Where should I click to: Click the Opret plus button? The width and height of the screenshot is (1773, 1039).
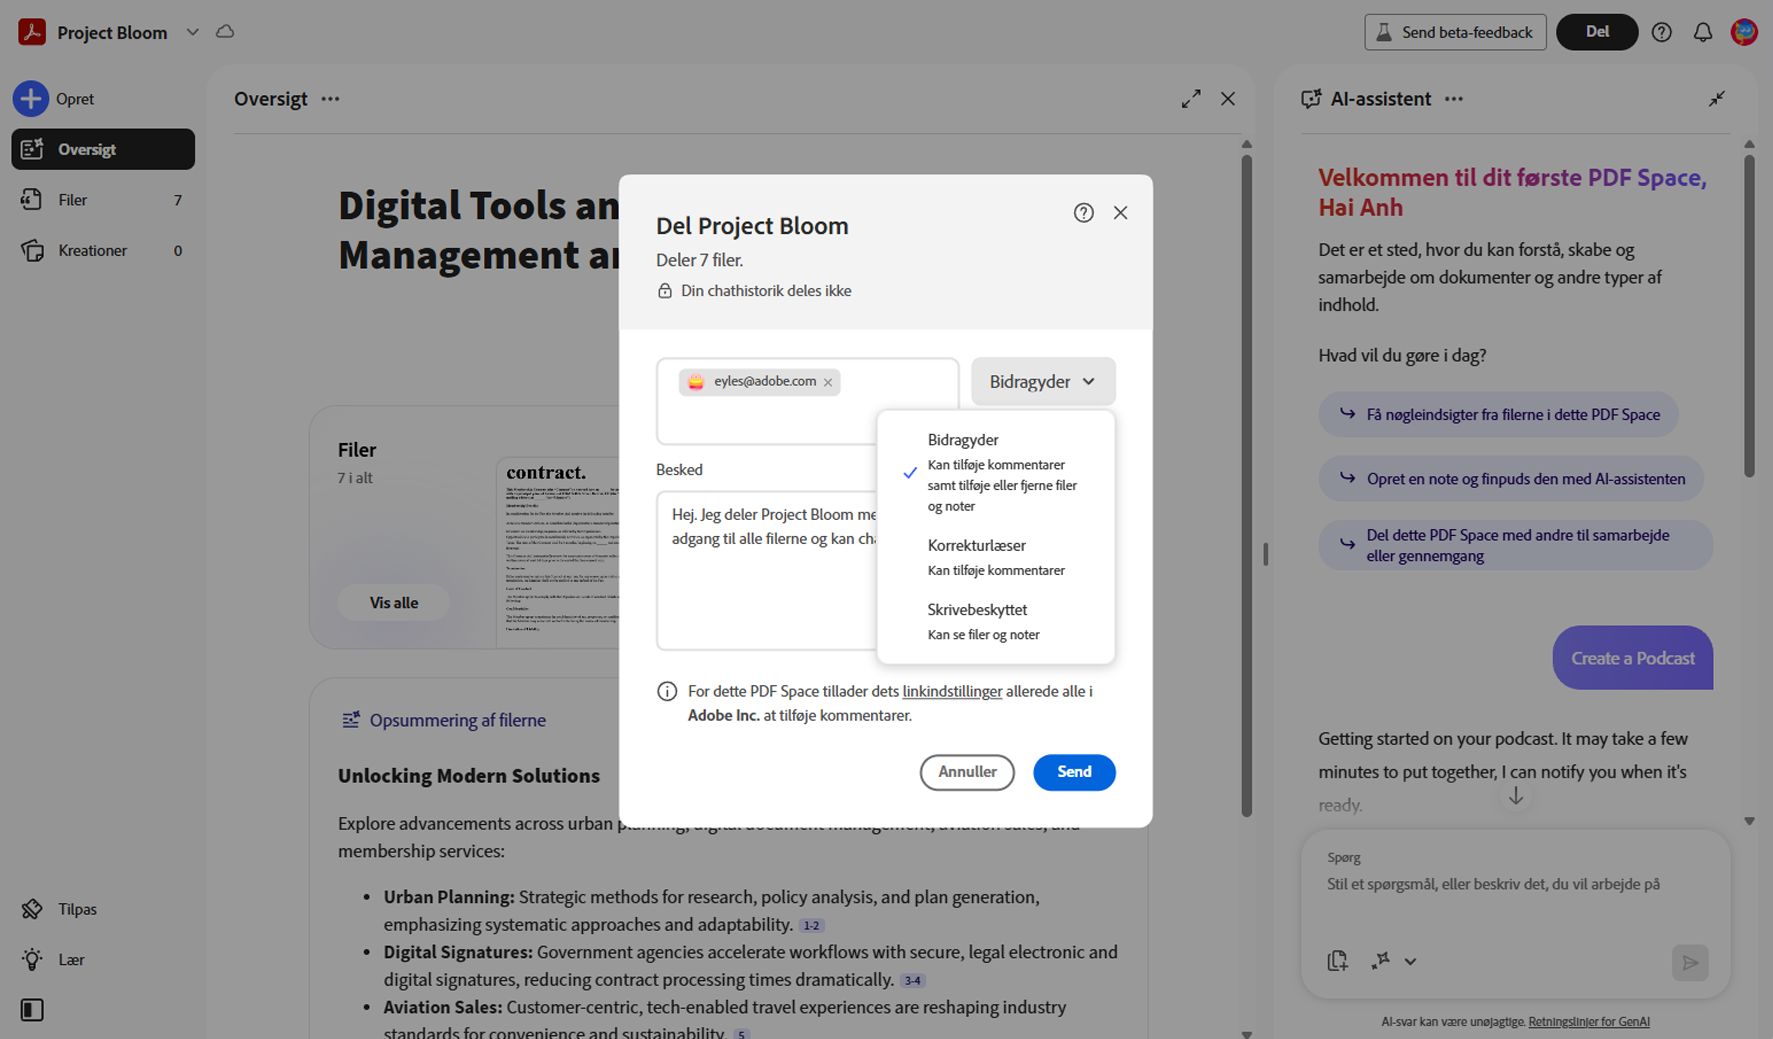[31, 99]
